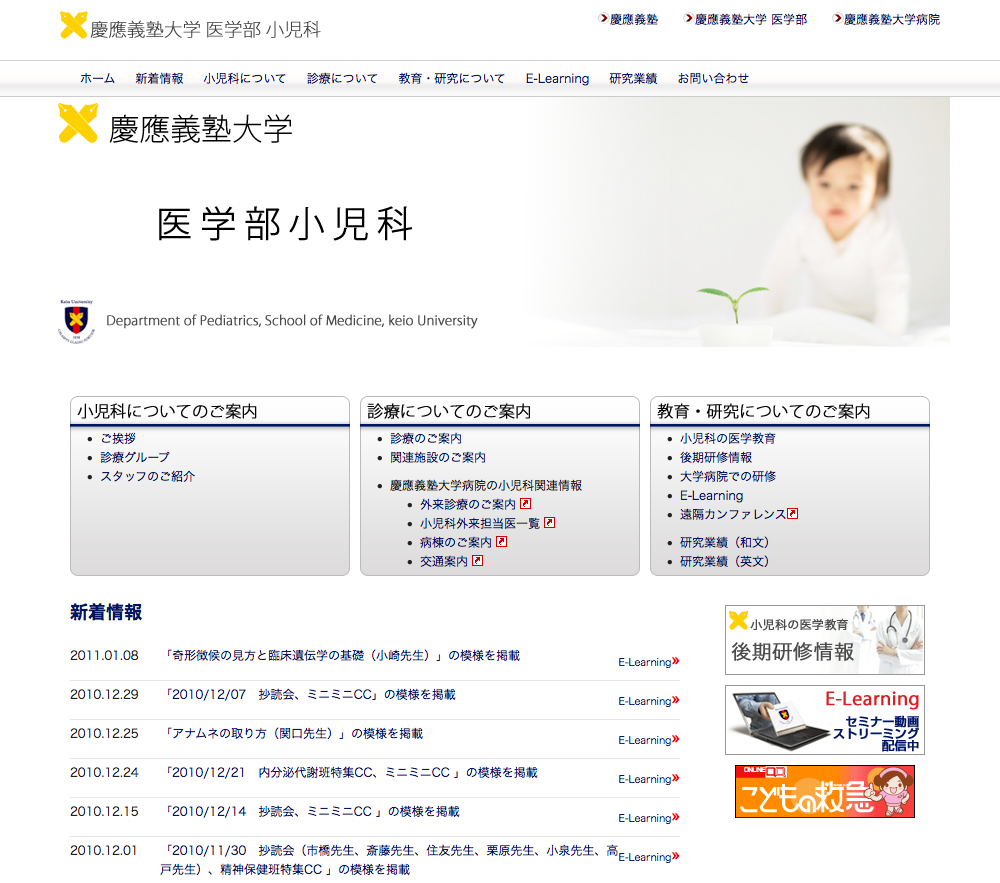Open the ご挨拶 link

pyautogui.click(x=118, y=439)
